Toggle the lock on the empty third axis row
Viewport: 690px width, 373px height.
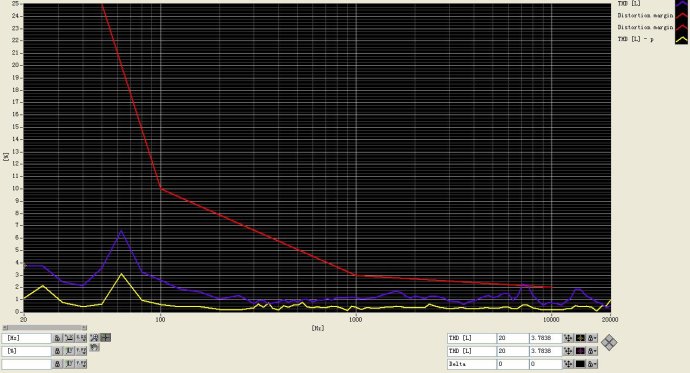pos(57,364)
